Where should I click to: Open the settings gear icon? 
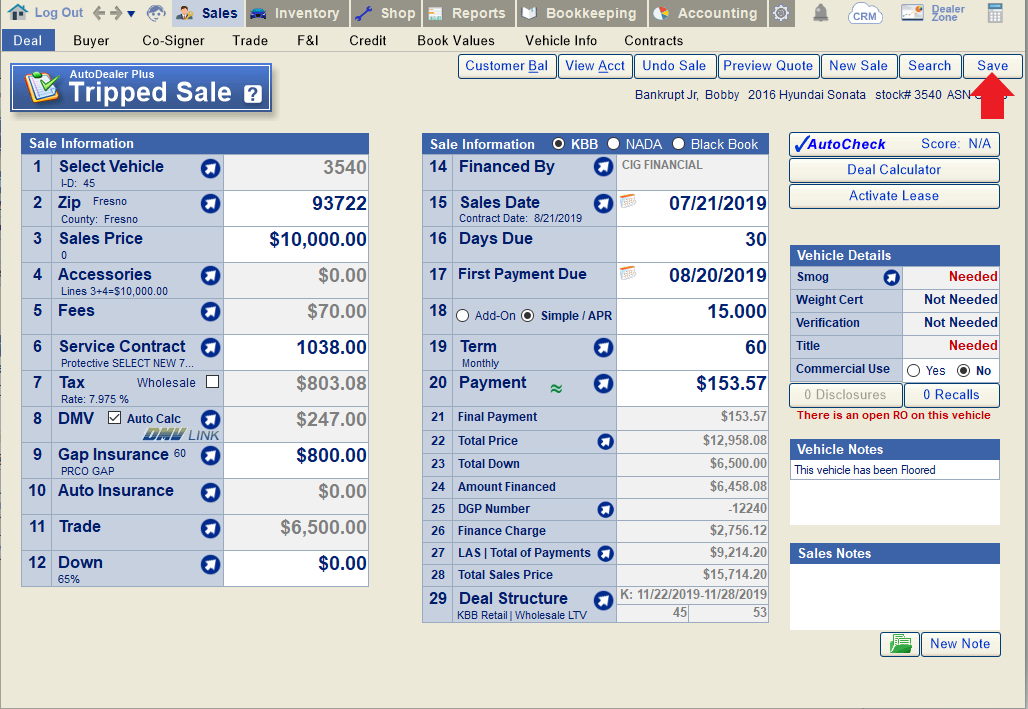click(781, 13)
